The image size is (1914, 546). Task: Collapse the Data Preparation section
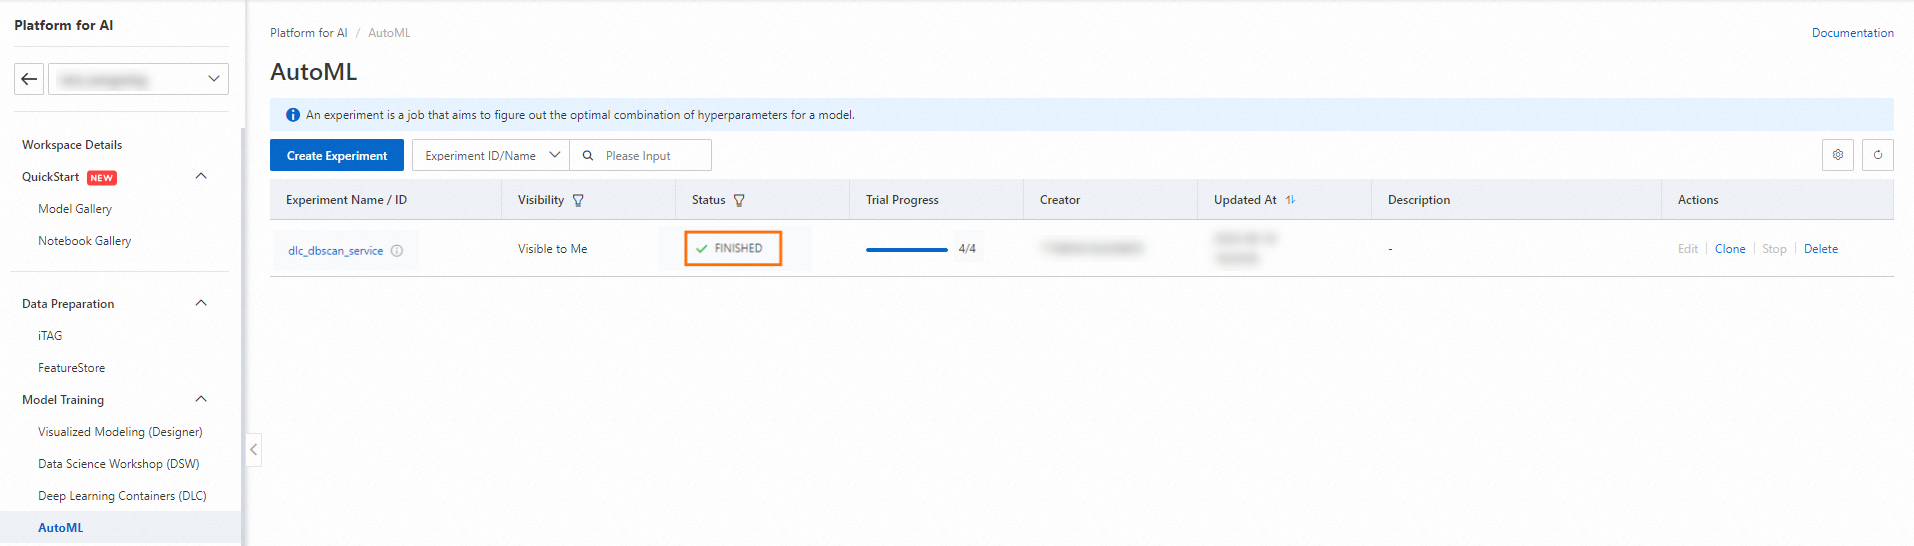click(201, 303)
